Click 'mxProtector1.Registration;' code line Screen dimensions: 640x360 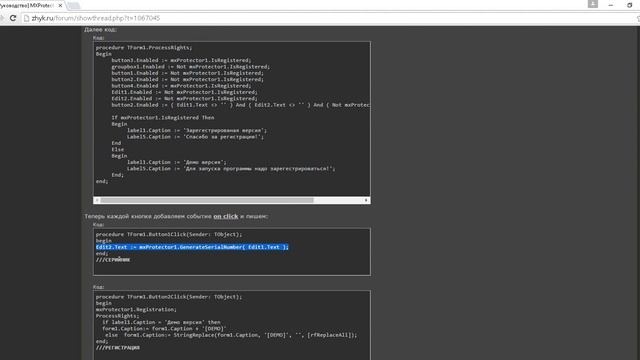click(x=136, y=309)
